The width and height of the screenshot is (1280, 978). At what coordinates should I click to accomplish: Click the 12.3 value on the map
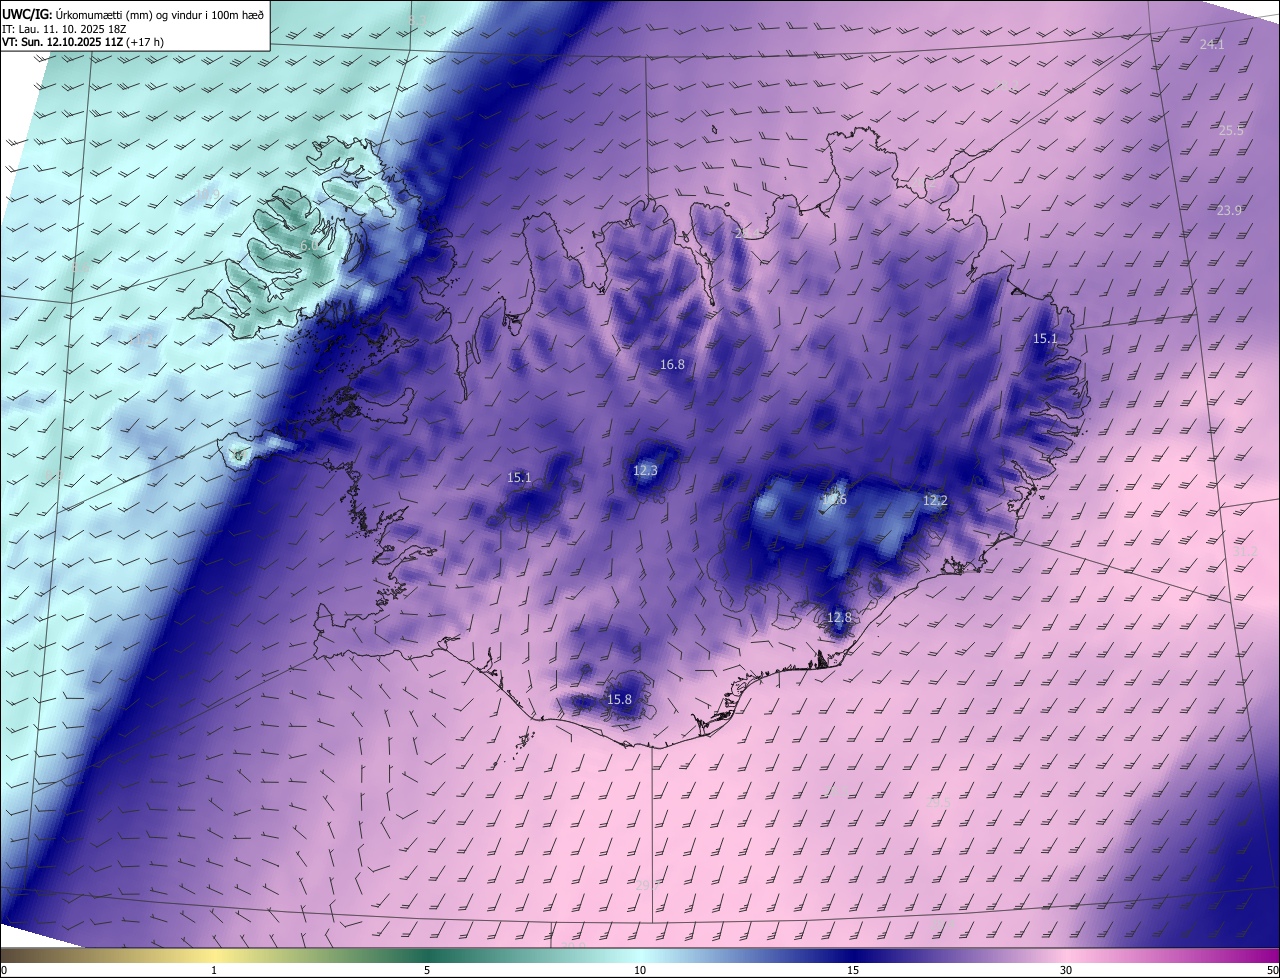click(x=645, y=470)
